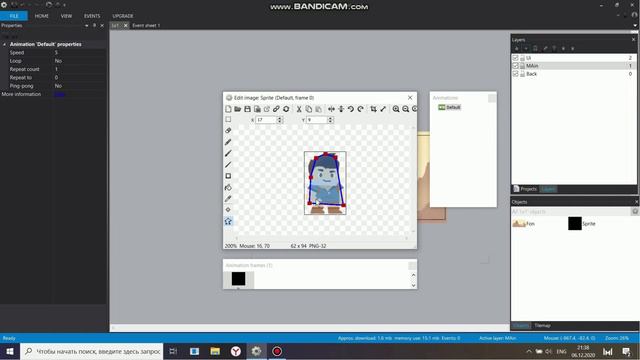Increase the Y coordinate spinner
This screenshot has width=640, height=360.
click(x=331, y=118)
